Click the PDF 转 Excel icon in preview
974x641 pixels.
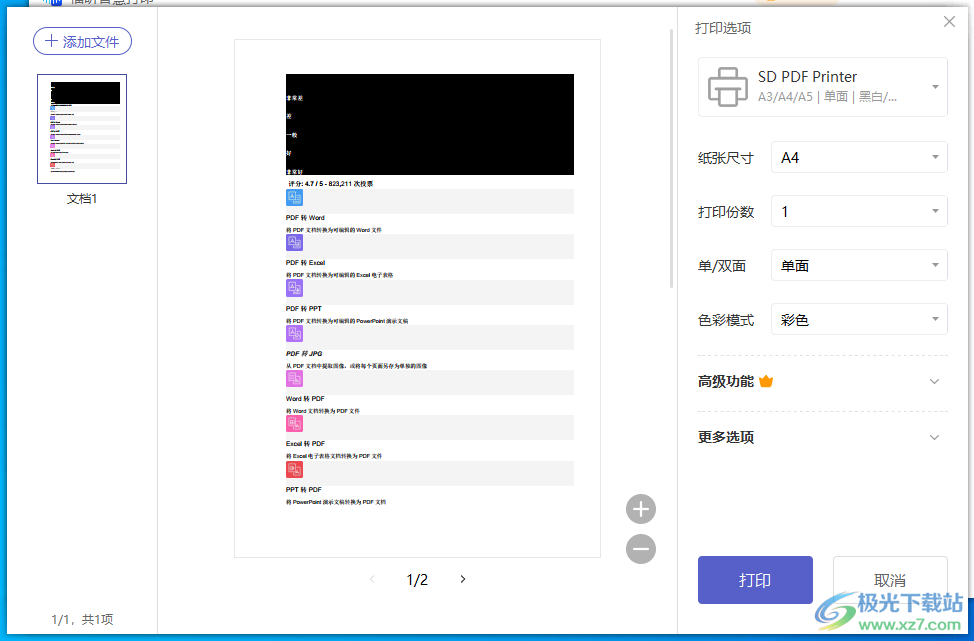tap(294, 242)
